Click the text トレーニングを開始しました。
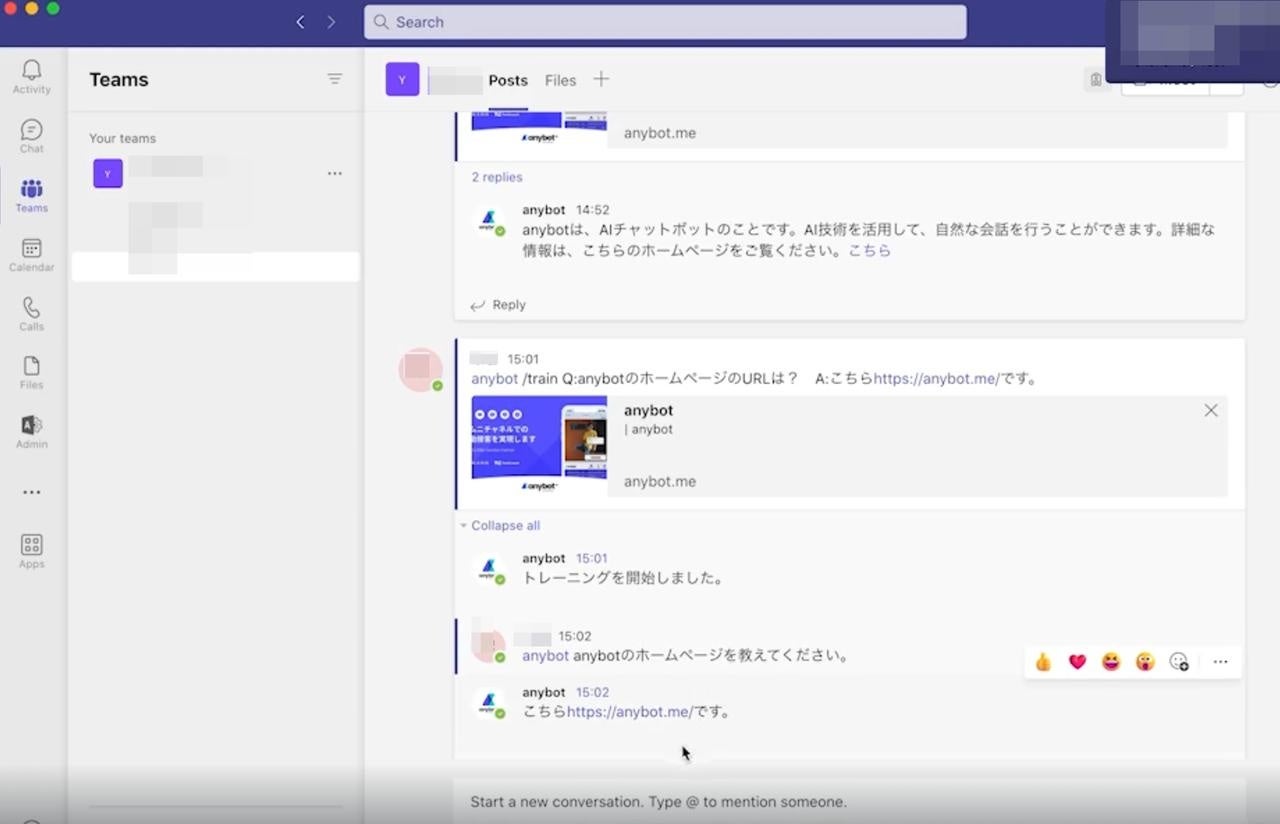Screen dimensions: 1280x824 [624, 578]
